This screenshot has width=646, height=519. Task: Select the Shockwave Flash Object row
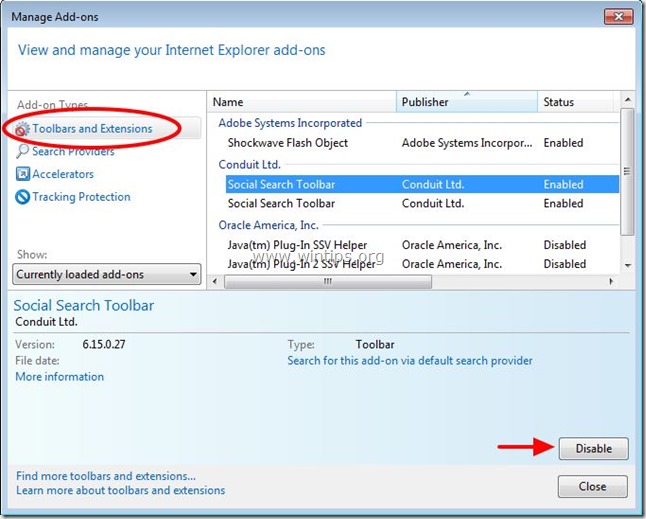[x=422, y=143]
